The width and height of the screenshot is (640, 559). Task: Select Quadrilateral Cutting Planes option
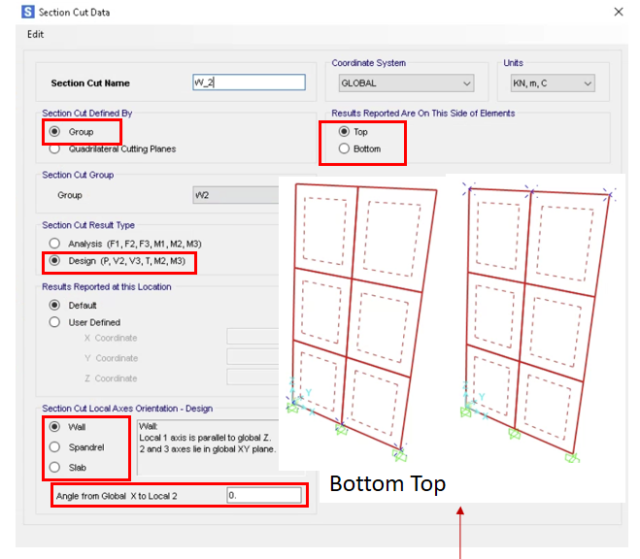point(54,149)
